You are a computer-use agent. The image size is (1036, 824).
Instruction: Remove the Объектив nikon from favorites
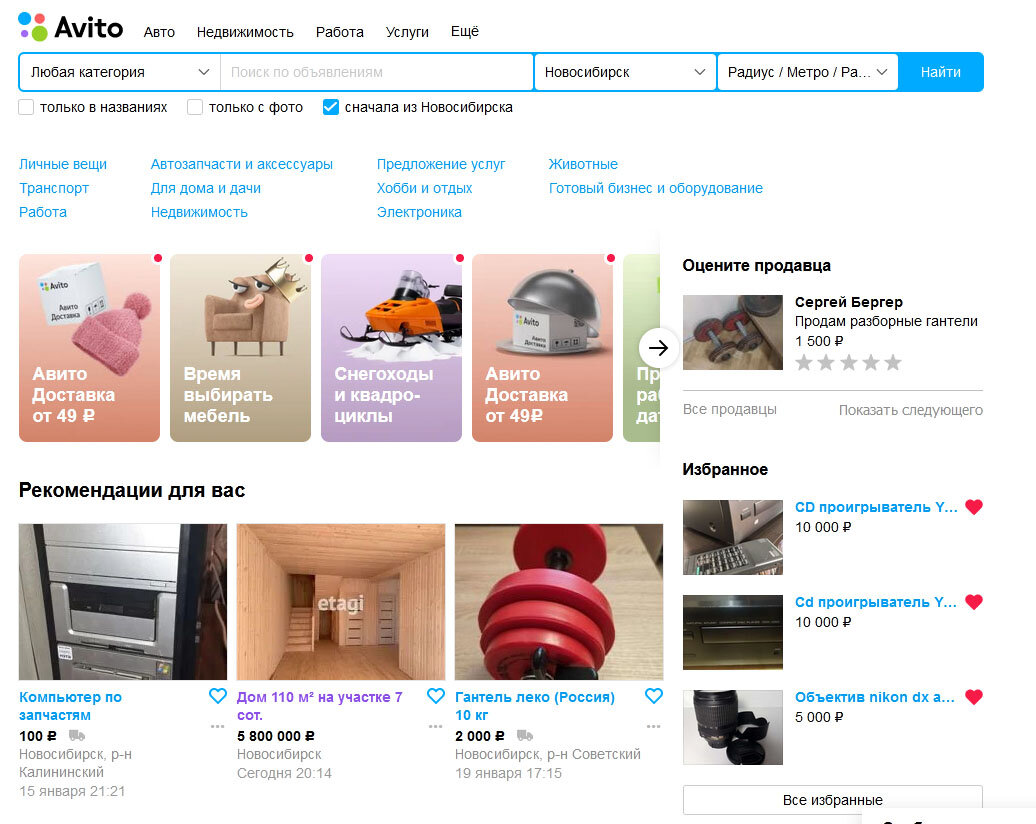click(x=973, y=697)
